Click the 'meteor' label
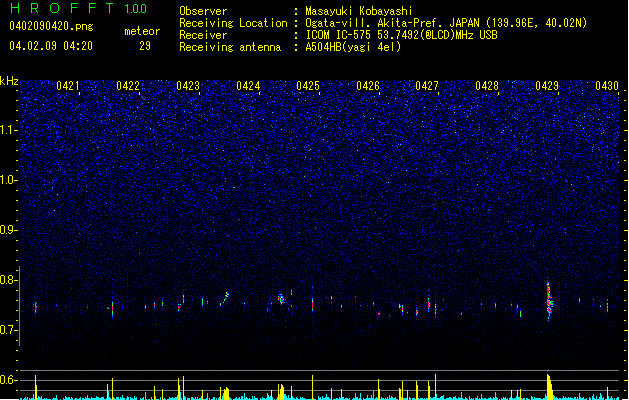629x400 pixels. coord(142,31)
